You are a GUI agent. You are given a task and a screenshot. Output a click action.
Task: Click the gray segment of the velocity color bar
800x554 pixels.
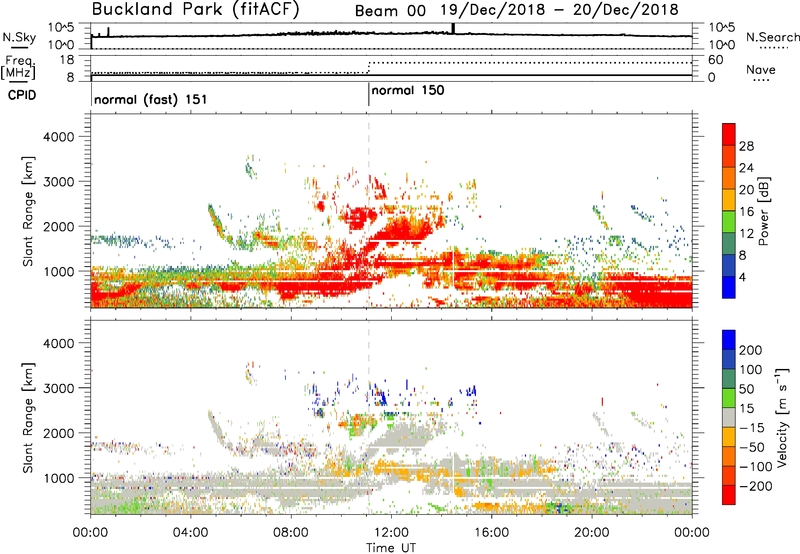coord(729,418)
